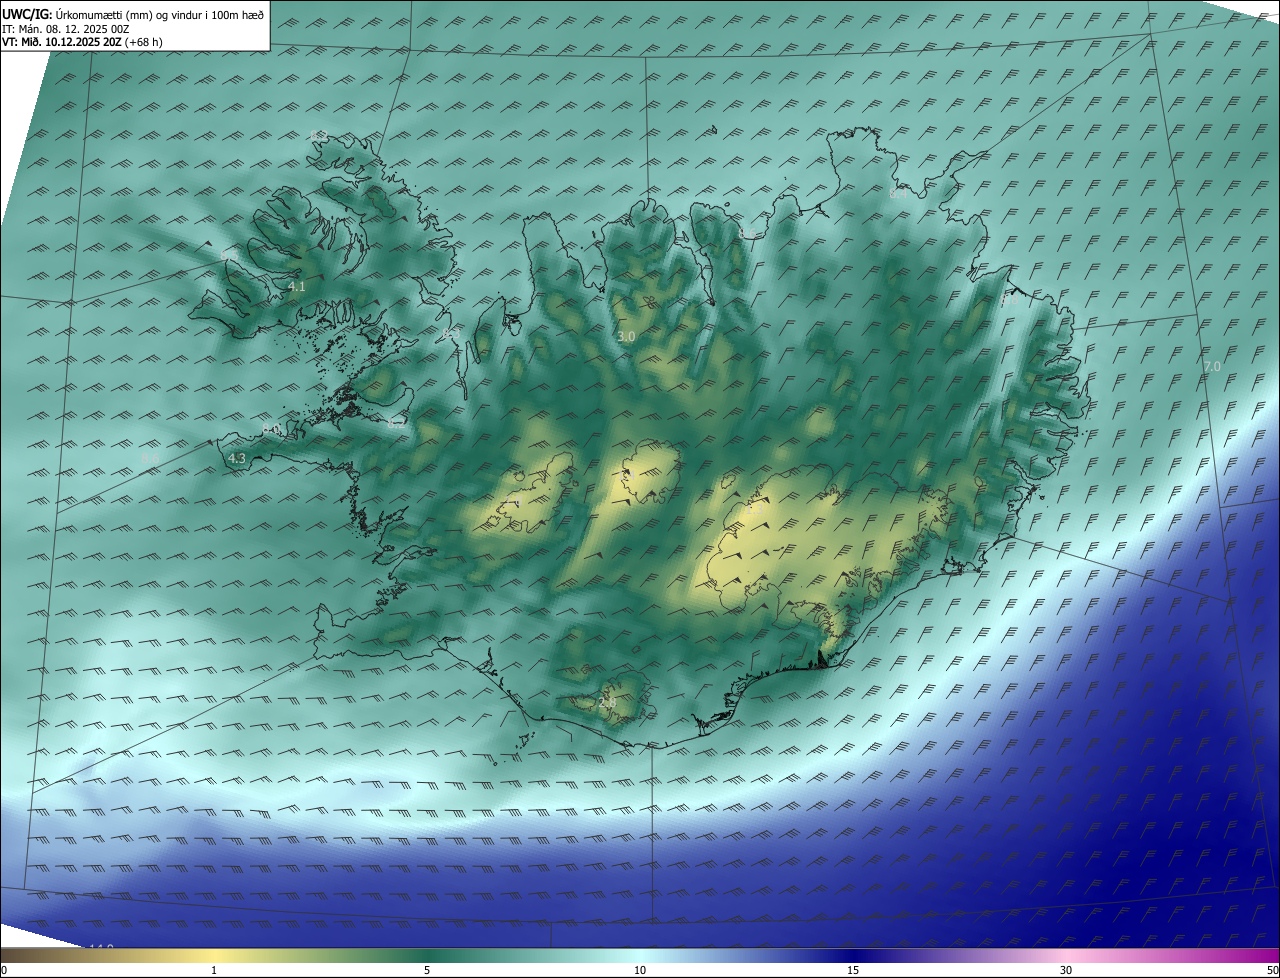Click the '4.1' value in the Westfjords
The height and width of the screenshot is (978, 1280).
tap(296, 287)
